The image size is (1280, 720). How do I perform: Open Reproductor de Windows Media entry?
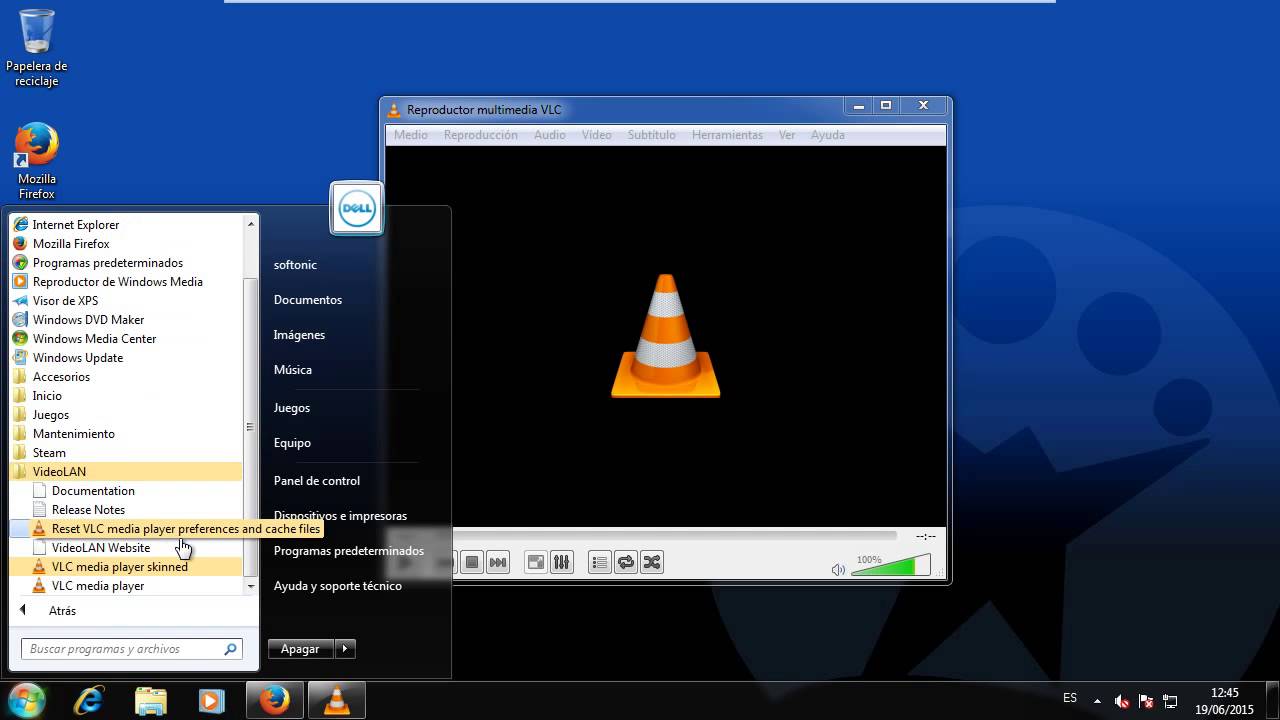pyautogui.click(x=126, y=282)
